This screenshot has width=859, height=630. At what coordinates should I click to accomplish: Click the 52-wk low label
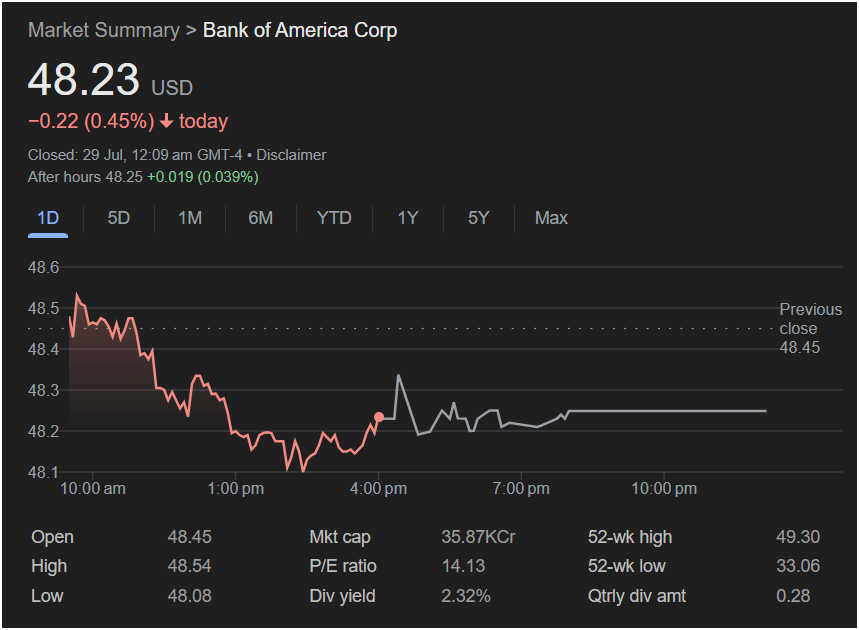627,566
